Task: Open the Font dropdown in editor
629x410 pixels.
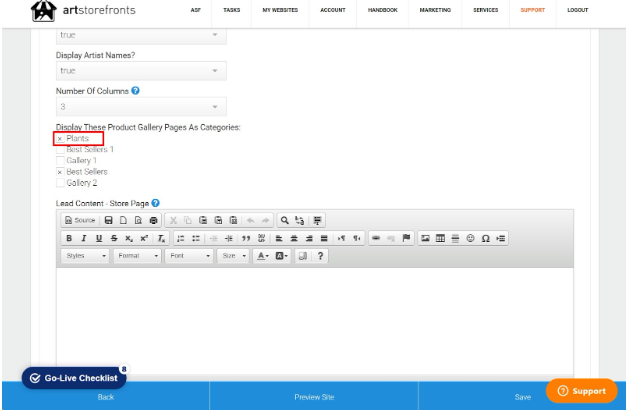Action: (189, 256)
